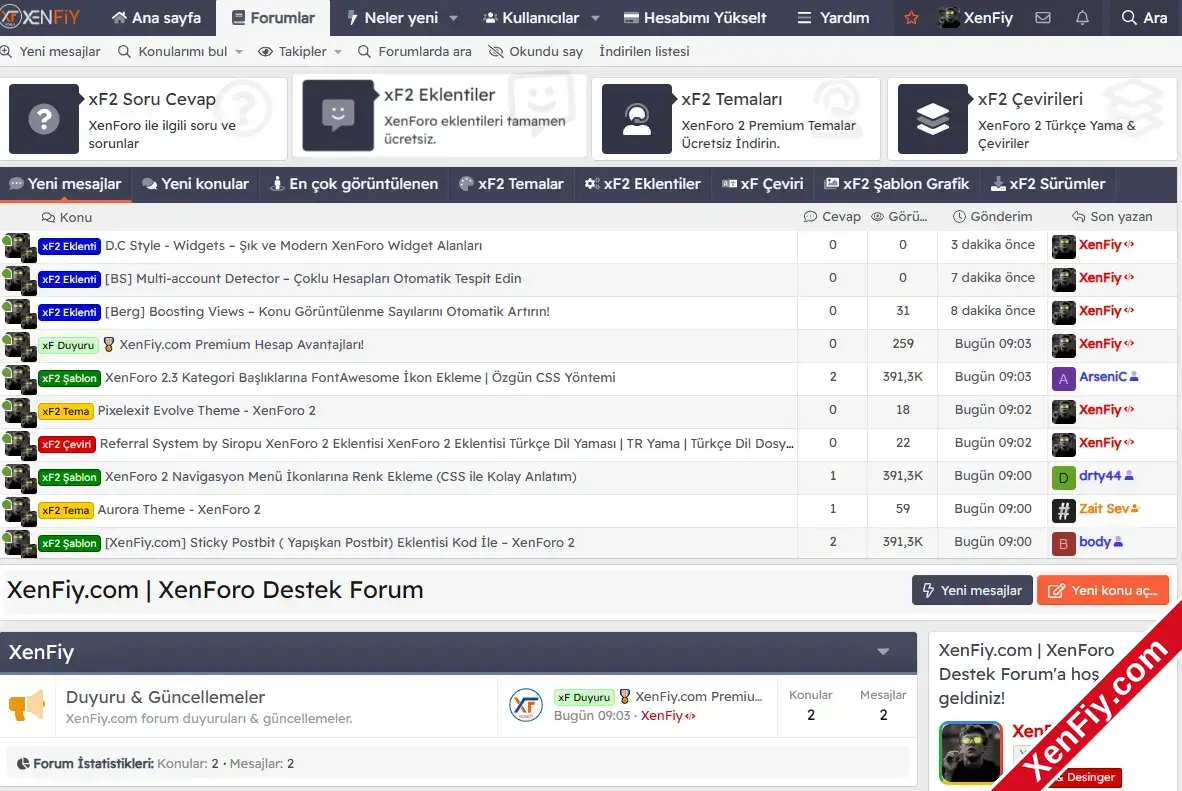Click the xF2 Temaları user icon
The height and width of the screenshot is (791, 1182).
(x=637, y=119)
